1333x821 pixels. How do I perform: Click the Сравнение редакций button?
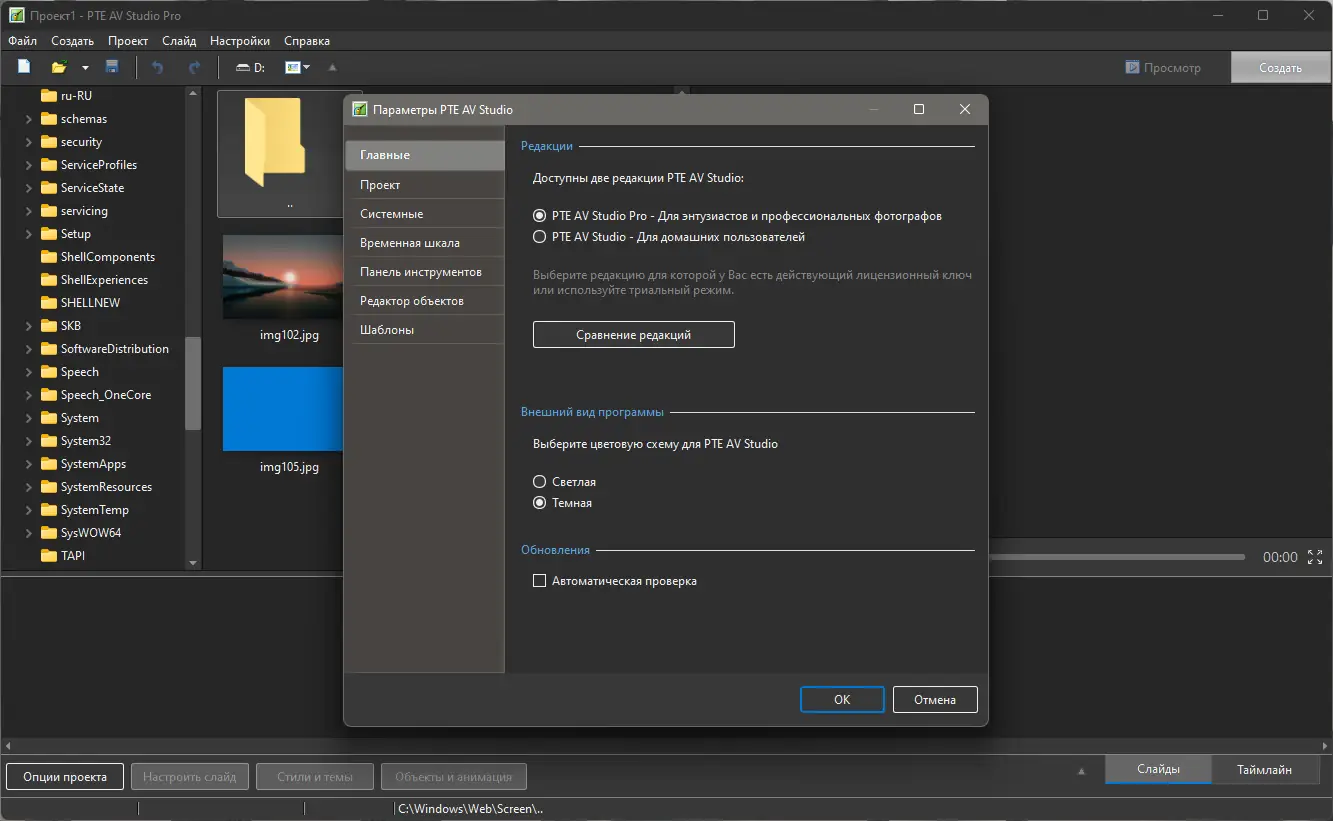coord(634,335)
